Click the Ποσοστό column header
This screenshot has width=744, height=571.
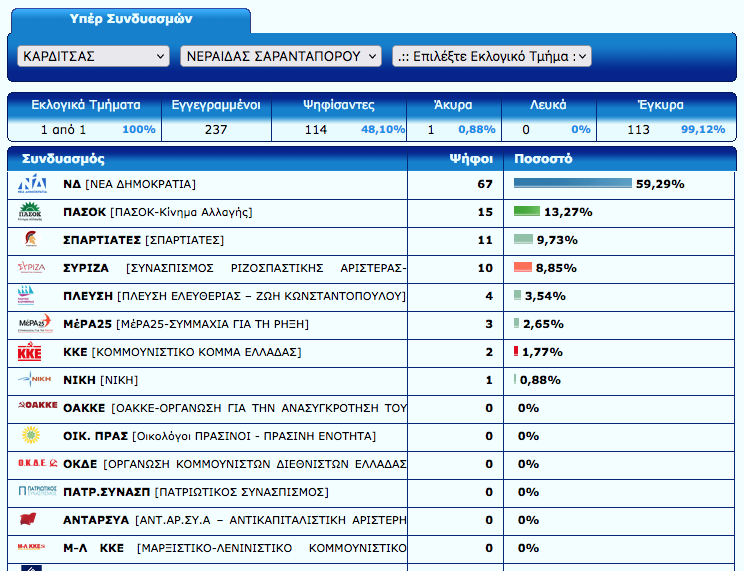coord(543,159)
